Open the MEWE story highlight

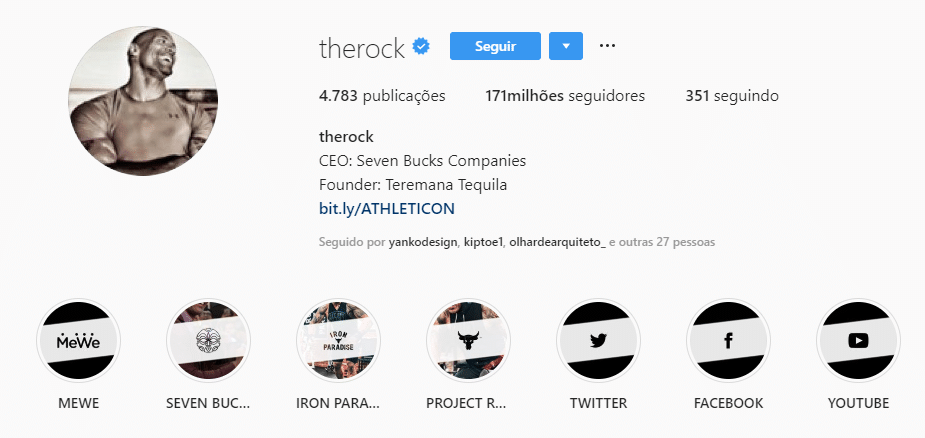(78, 341)
